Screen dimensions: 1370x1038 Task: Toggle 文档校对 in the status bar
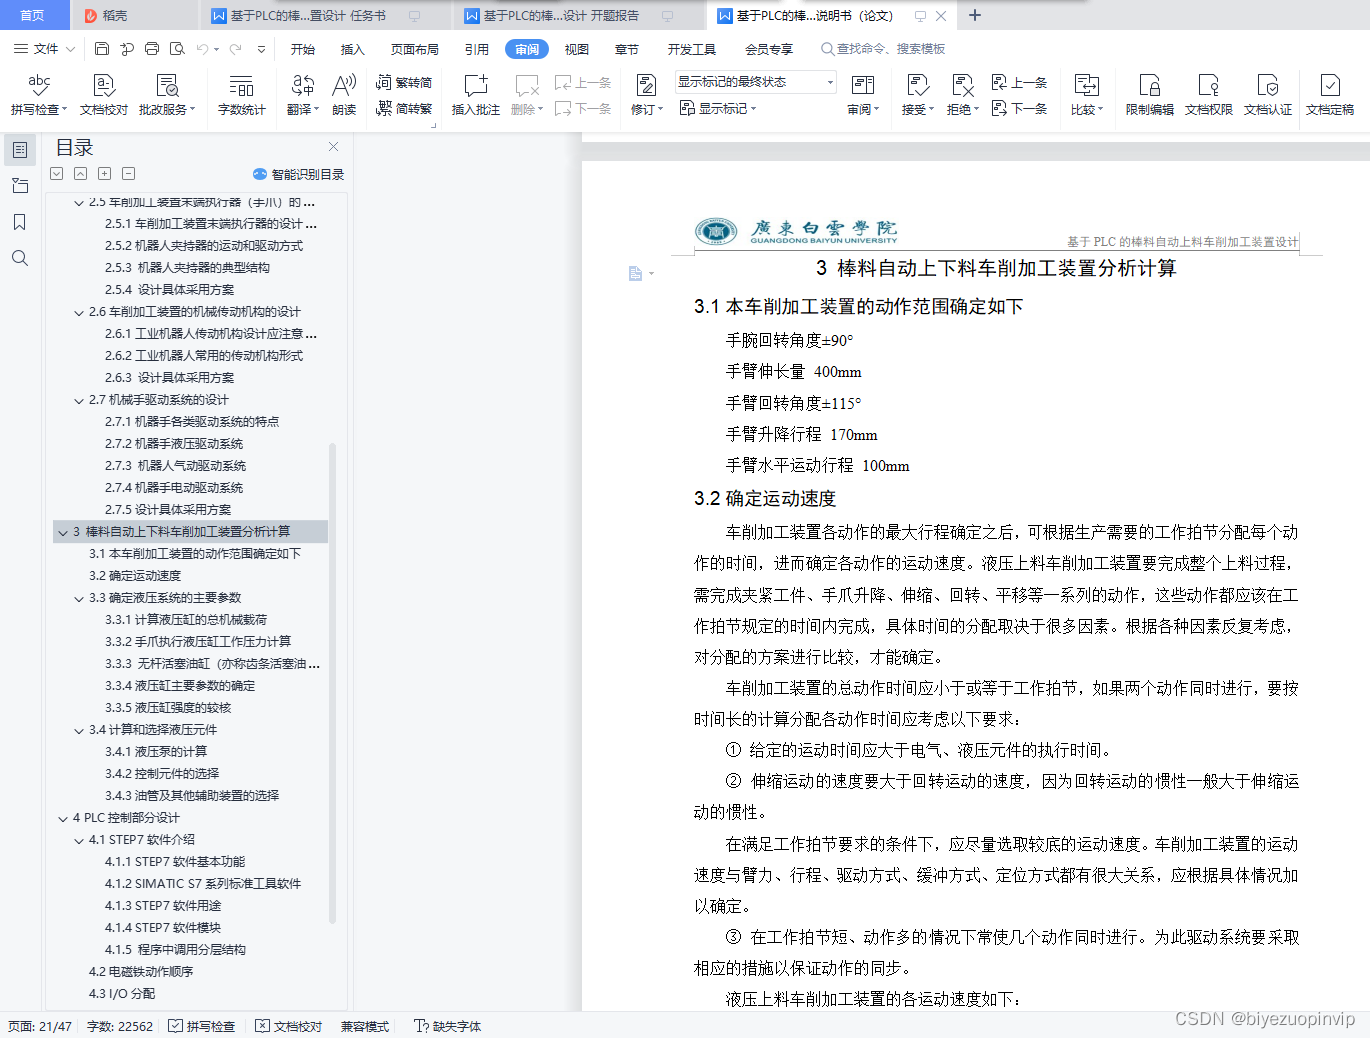[289, 1026]
